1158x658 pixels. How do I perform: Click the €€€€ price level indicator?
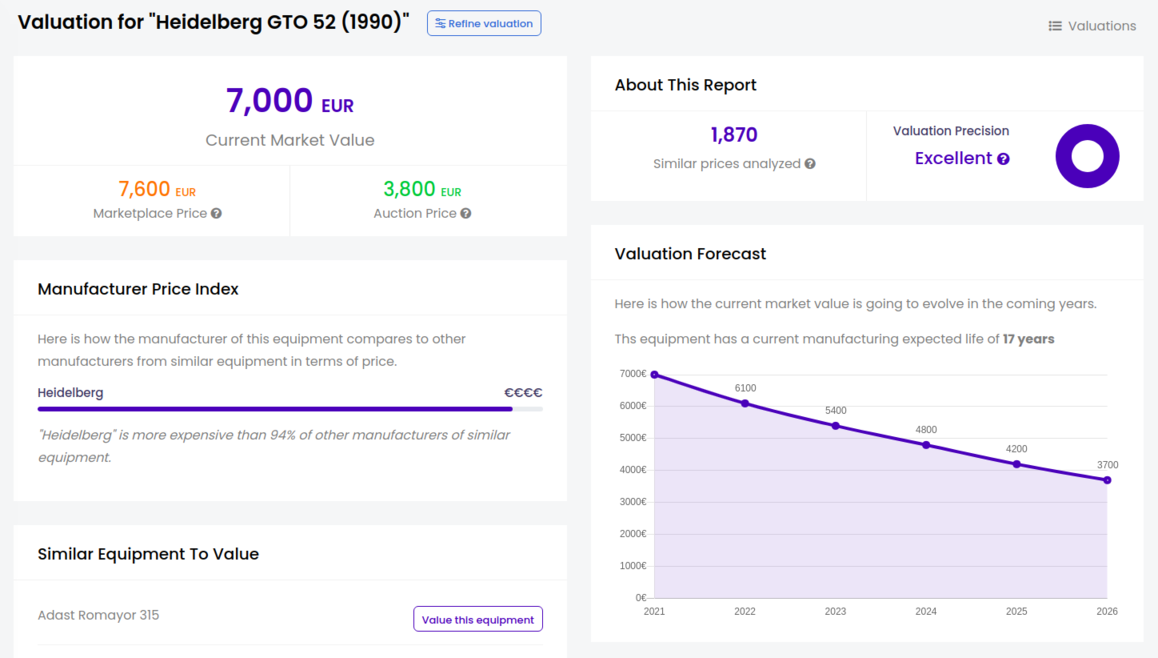(523, 393)
